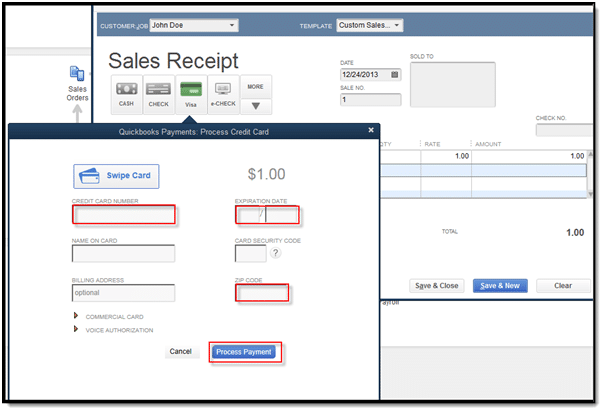Viewport: 606px width, 414px height.
Task: Click the Check No. field
Action: pyautogui.click(x=564, y=130)
